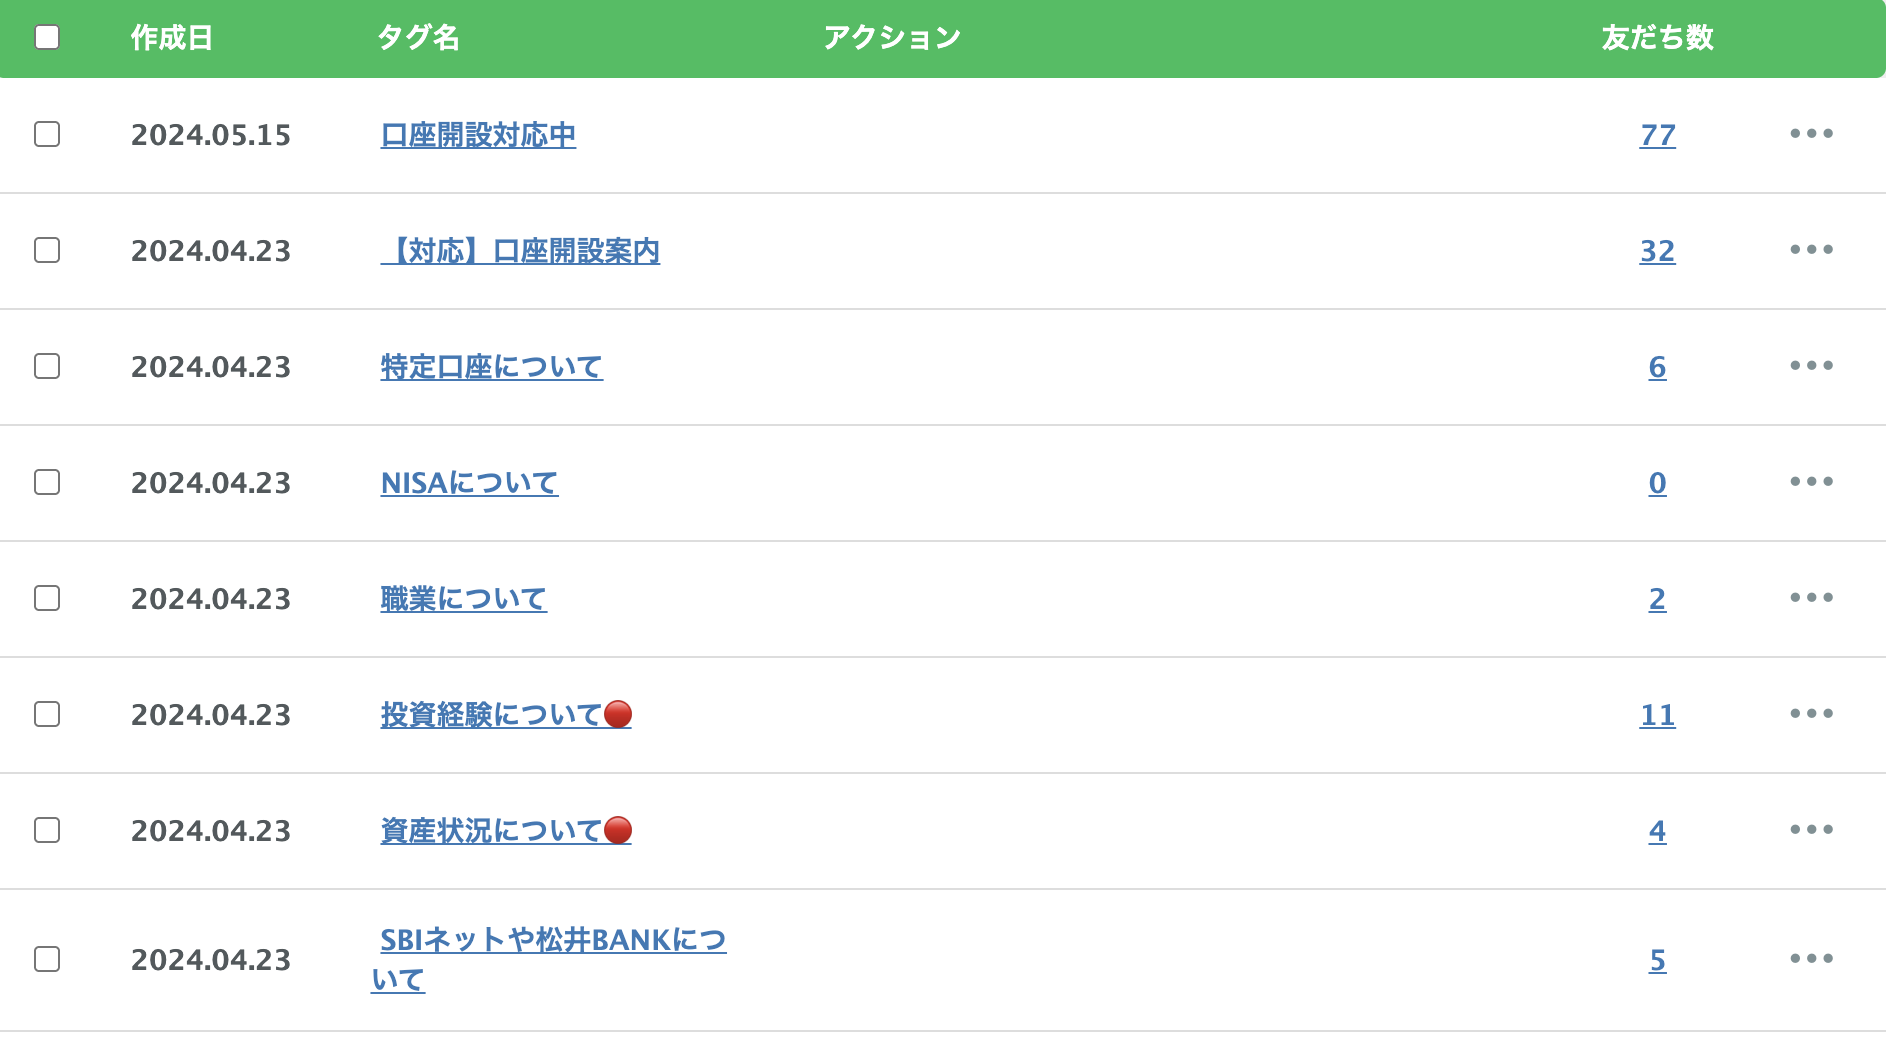1892x1038 pixels.
Task: Check the box next to 職業について
Action: [45, 598]
